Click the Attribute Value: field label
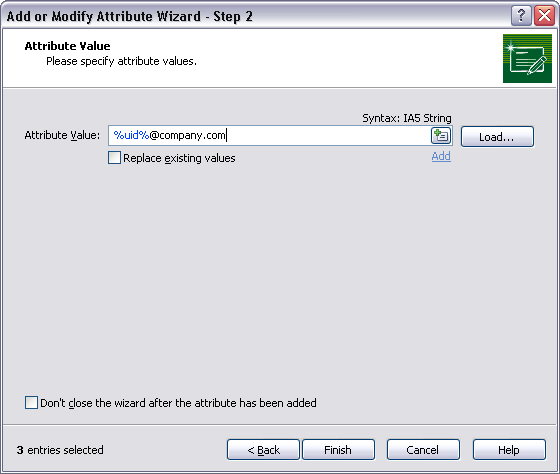The image size is (560, 474). coord(62,135)
